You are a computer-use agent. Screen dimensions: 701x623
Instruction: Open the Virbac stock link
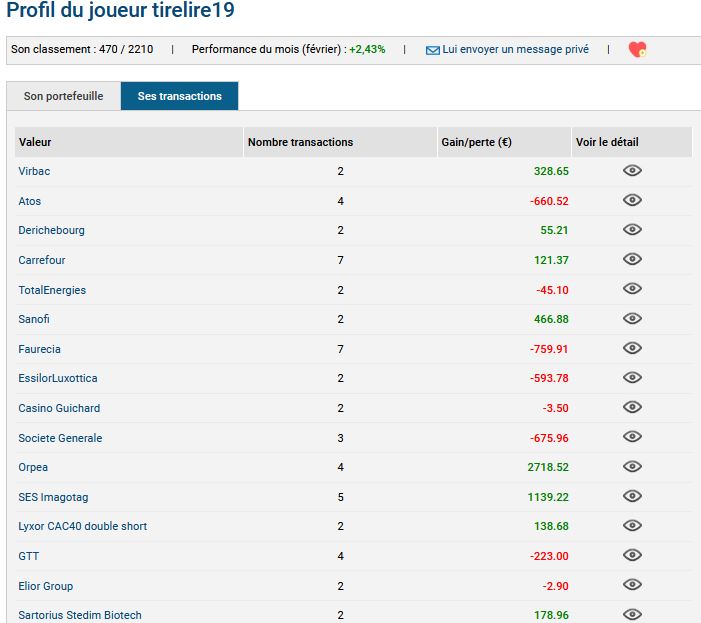(x=34, y=171)
